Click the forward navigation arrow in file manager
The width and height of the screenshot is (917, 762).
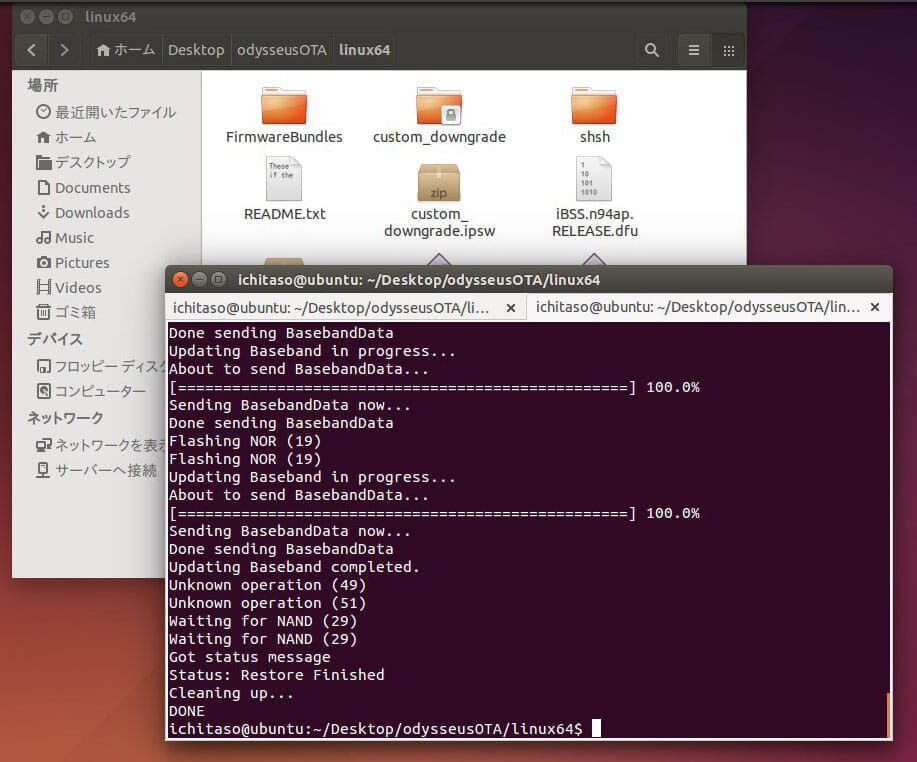coord(65,50)
